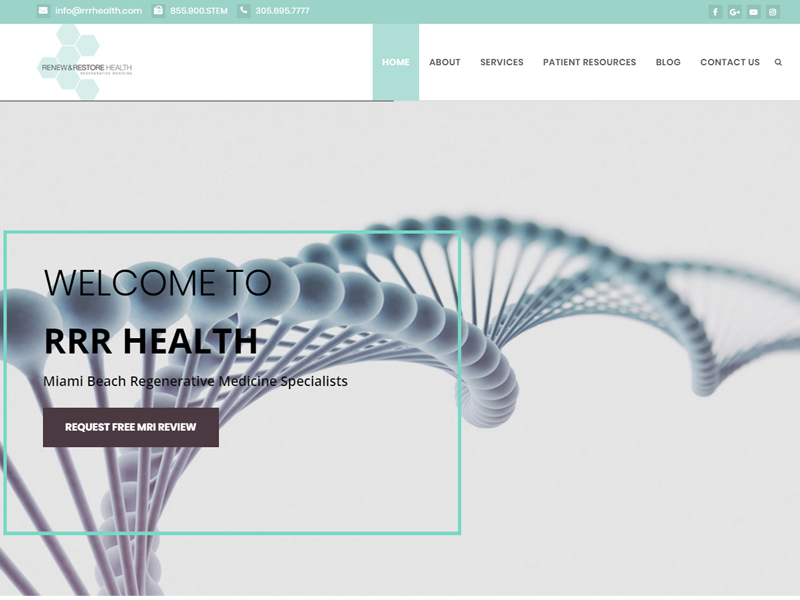Click the icon beside 855.900.STEM
This screenshot has height=600, width=800.
(x=158, y=11)
